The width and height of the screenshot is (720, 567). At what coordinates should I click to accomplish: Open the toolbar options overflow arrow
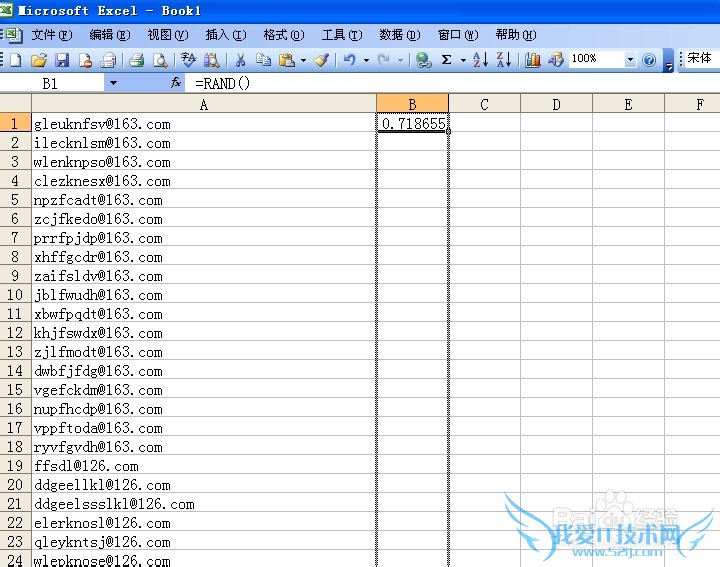click(x=669, y=61)
